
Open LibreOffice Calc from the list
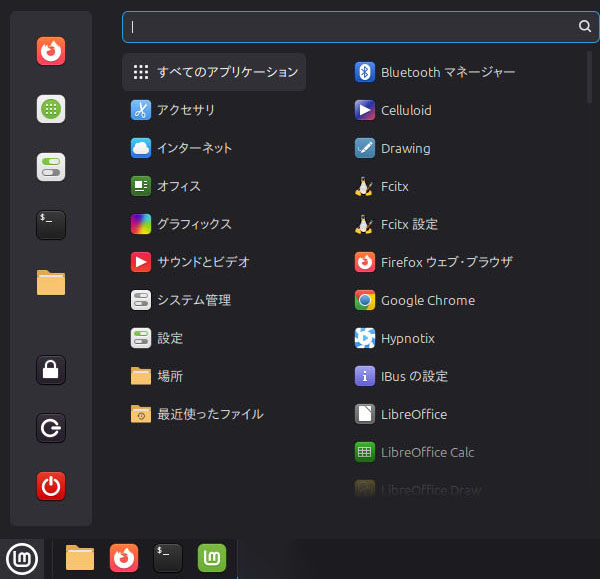coord(427,452)
